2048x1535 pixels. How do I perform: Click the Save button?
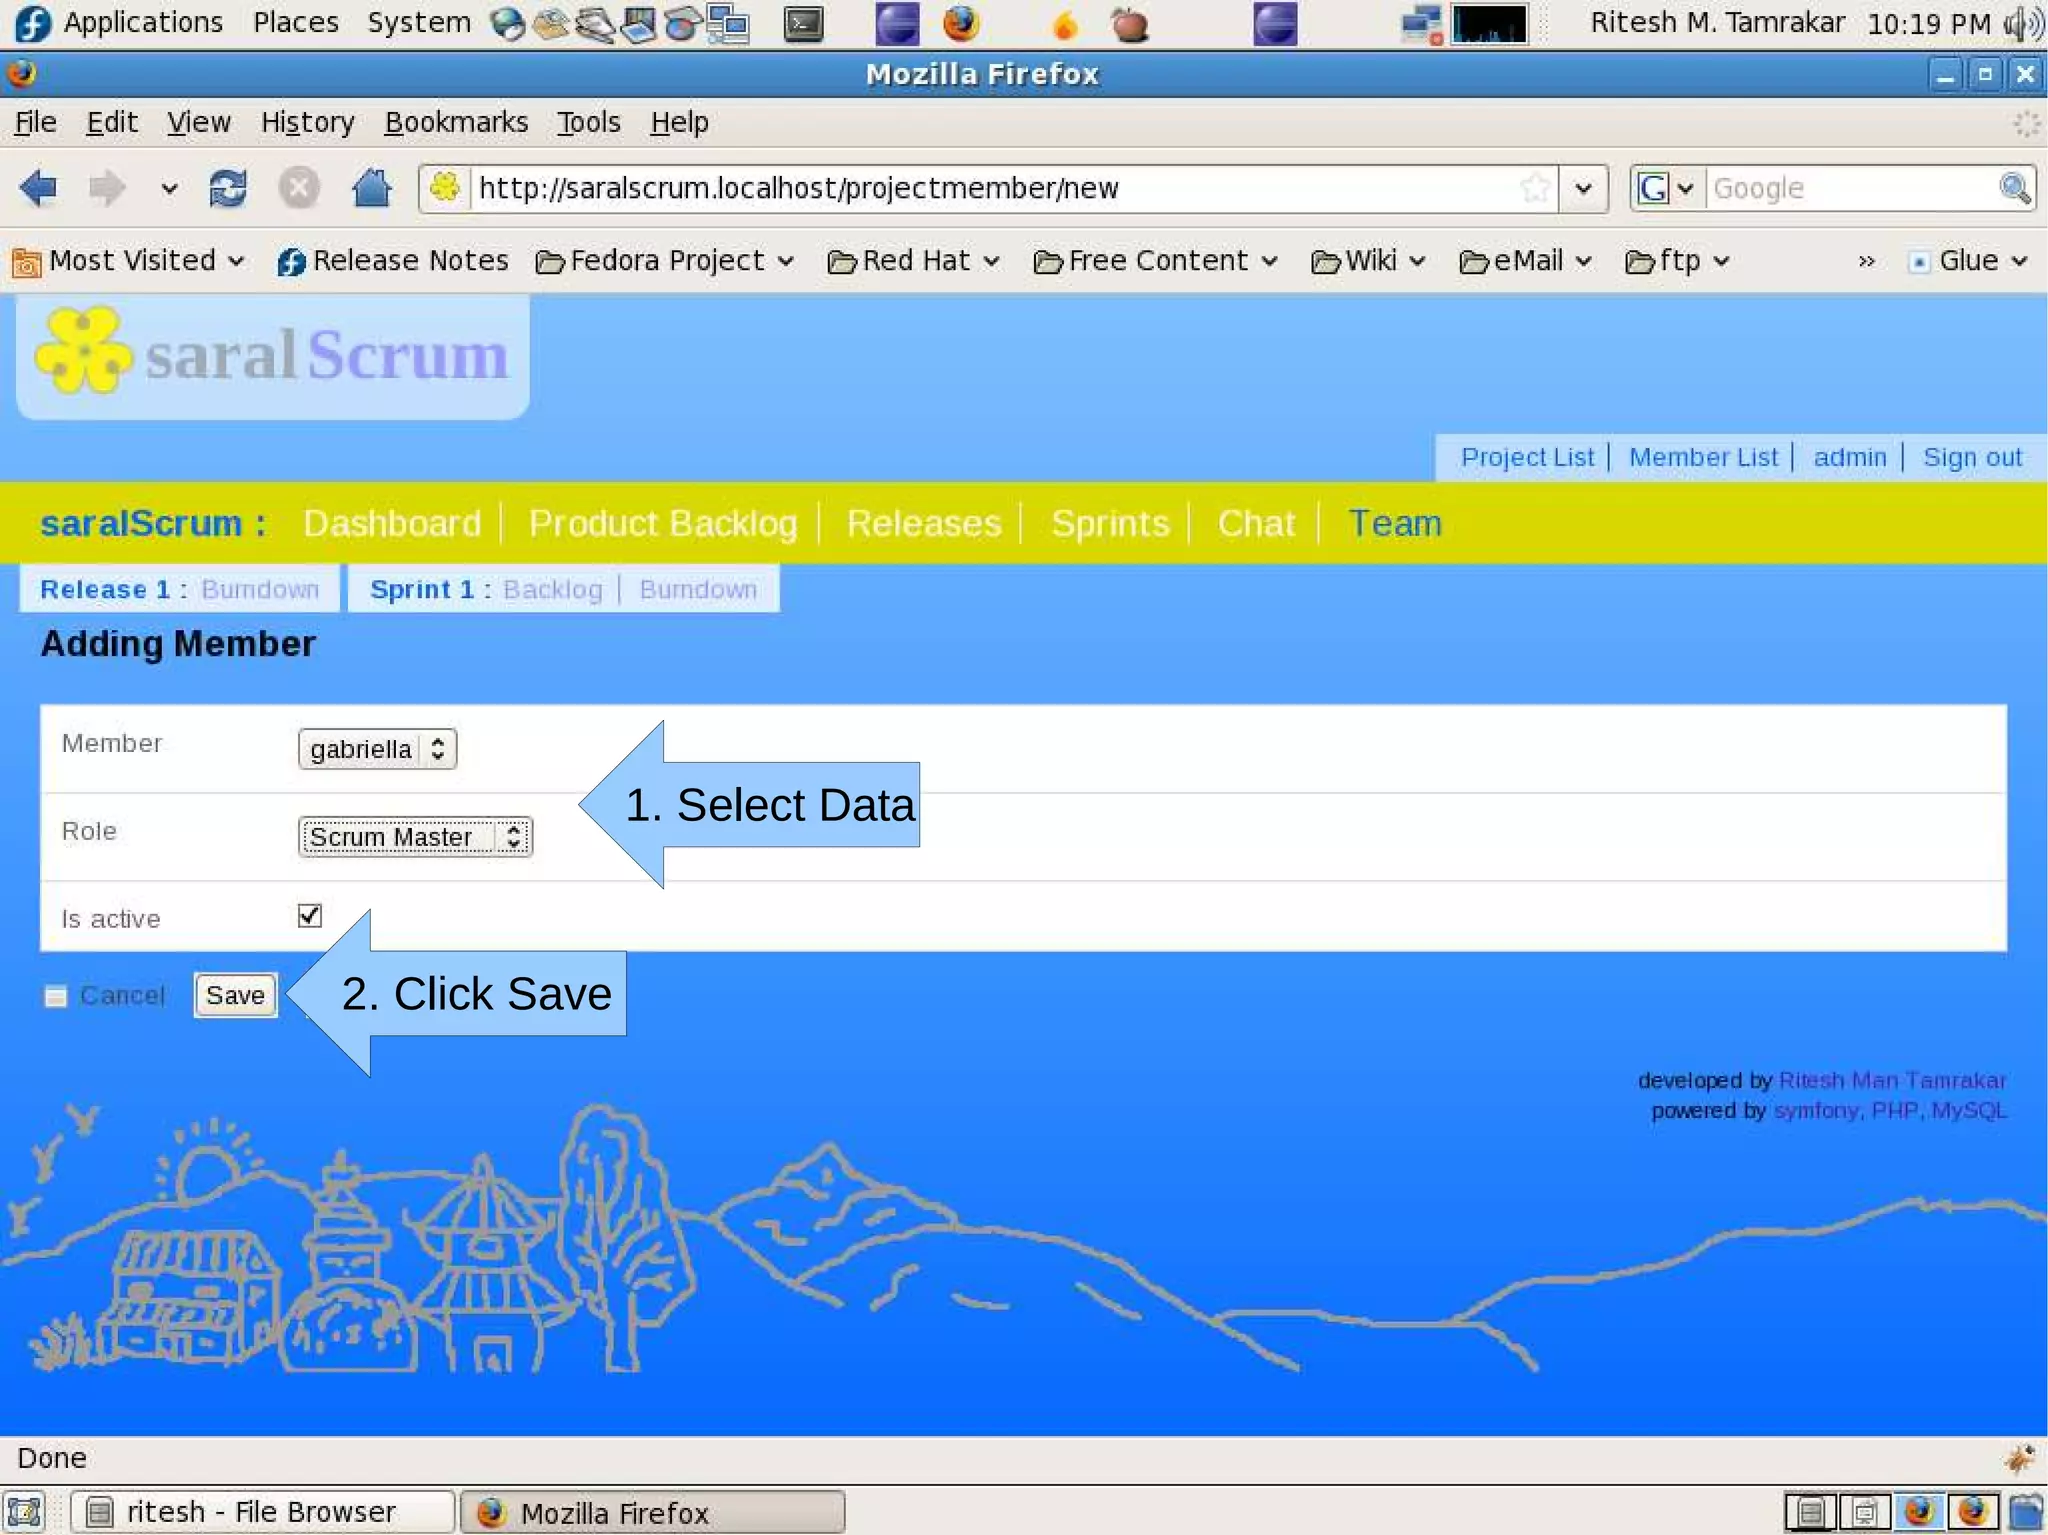(x=235, y=995)
